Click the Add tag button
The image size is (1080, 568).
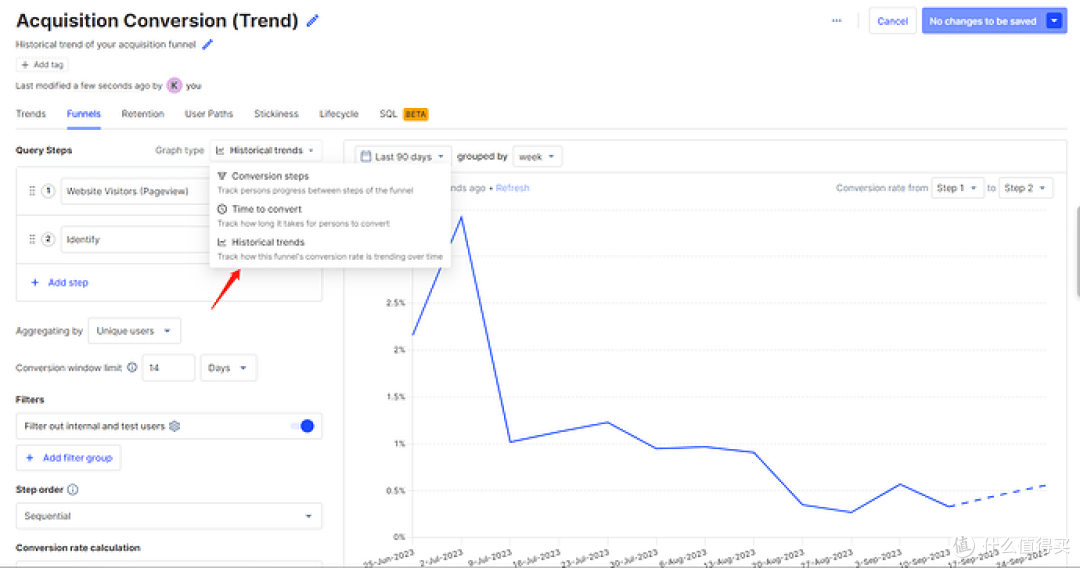tap(42, 65)
